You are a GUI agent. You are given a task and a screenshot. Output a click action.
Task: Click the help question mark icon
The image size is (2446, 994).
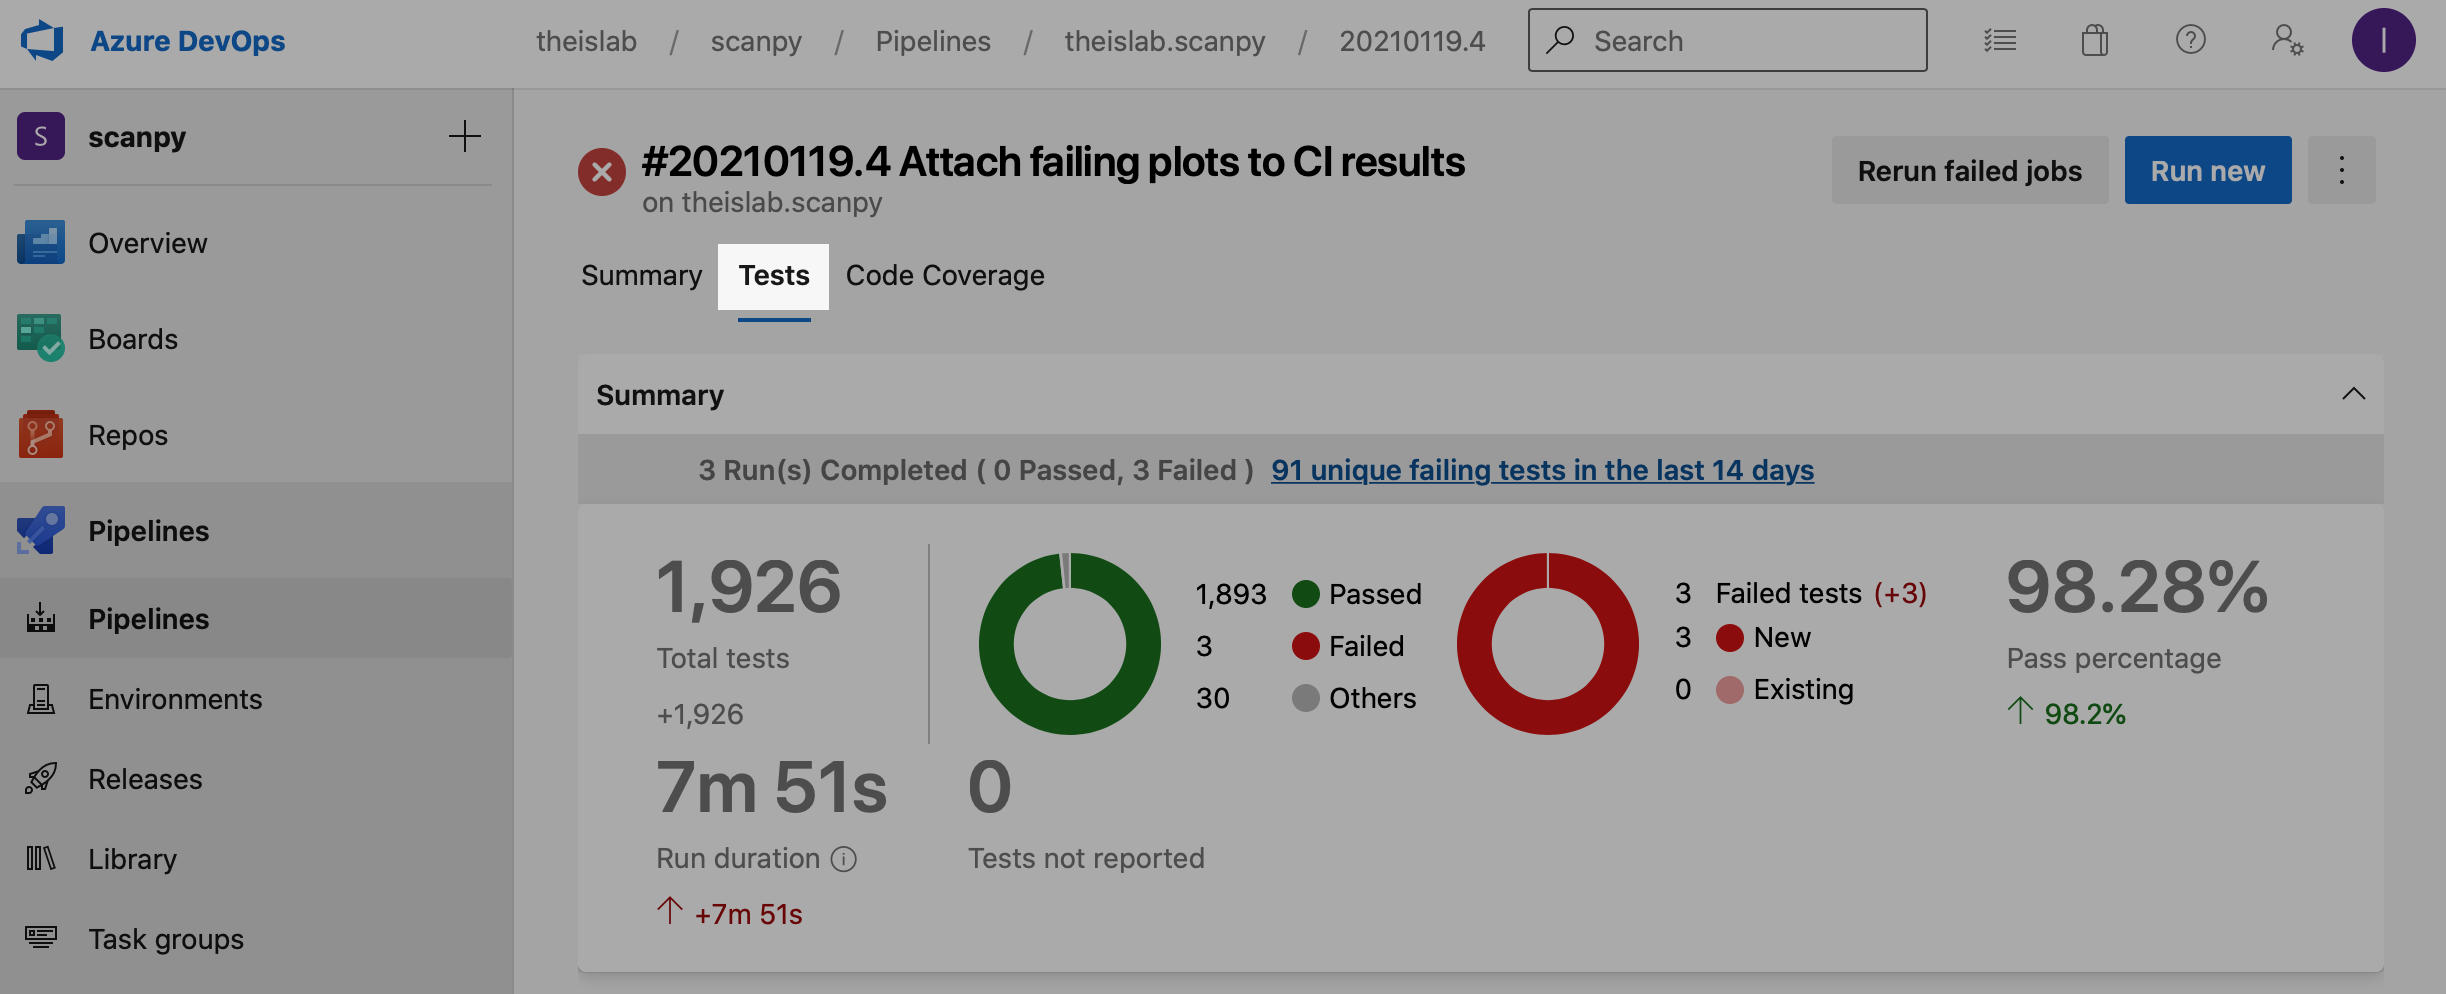2190,41
